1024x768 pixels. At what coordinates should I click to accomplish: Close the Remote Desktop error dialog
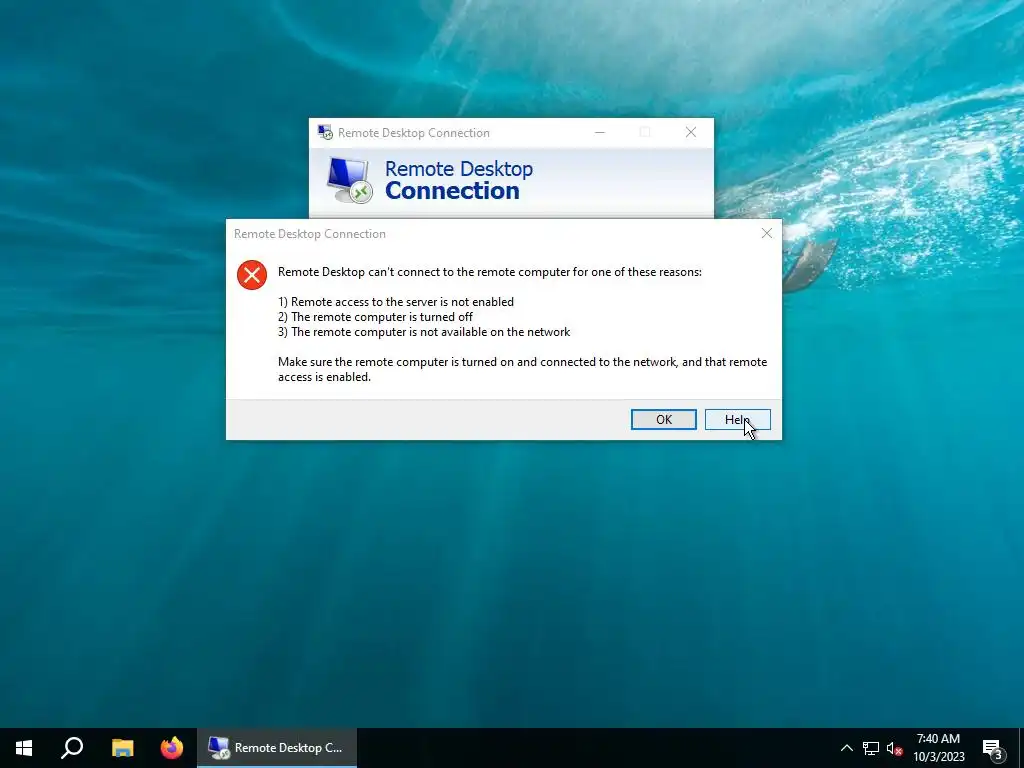pyautogui.click(x=767, y=233)
